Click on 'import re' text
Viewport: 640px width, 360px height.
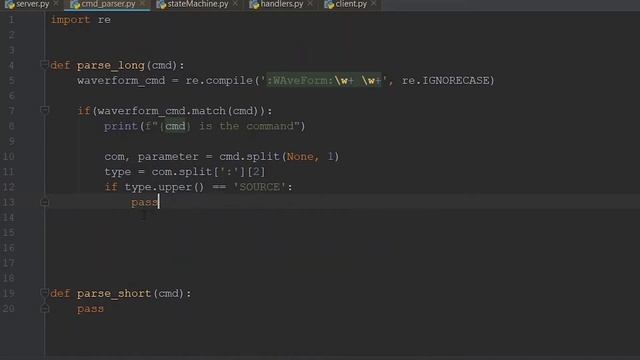[80, 20]
